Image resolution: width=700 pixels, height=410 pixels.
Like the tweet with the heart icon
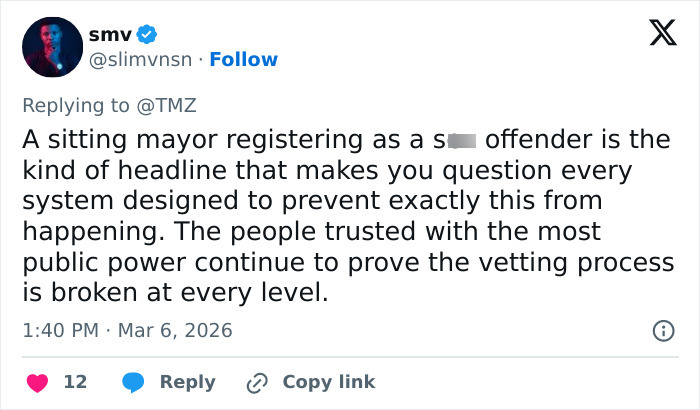(x=37, y=382)
